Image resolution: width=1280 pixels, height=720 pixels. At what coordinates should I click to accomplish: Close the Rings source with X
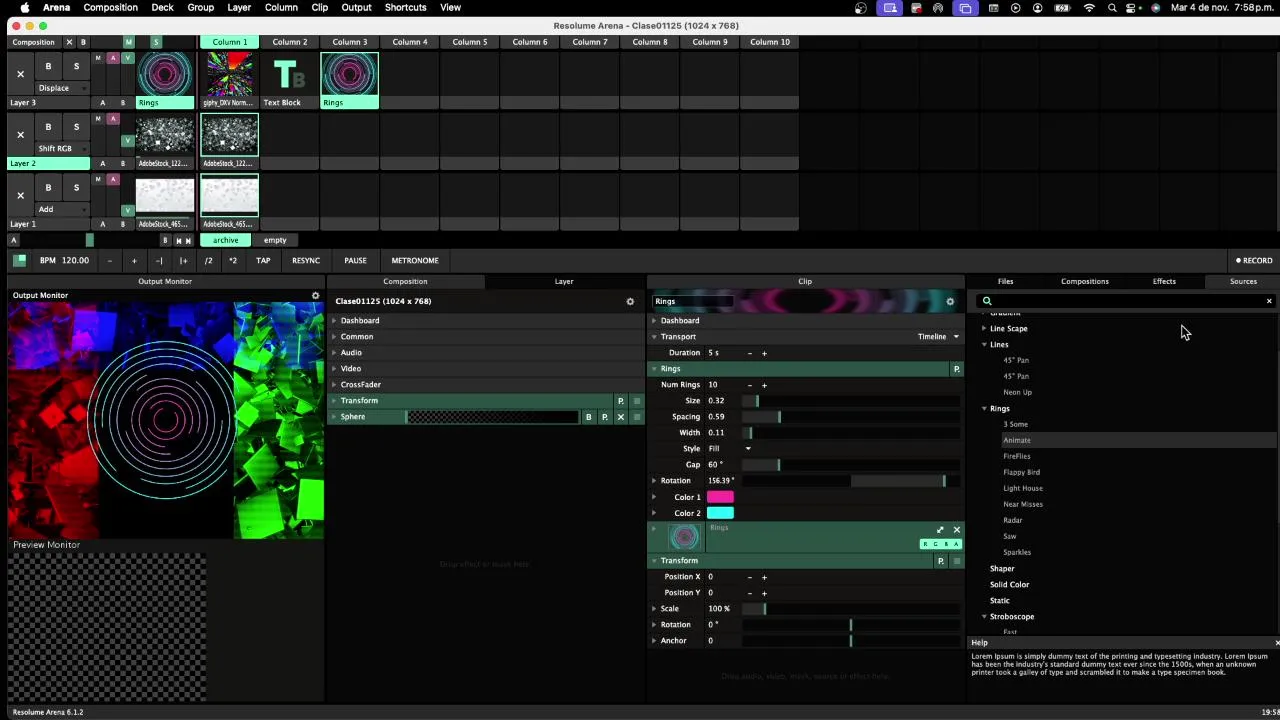pyautogui.click(x=956, y=530)
